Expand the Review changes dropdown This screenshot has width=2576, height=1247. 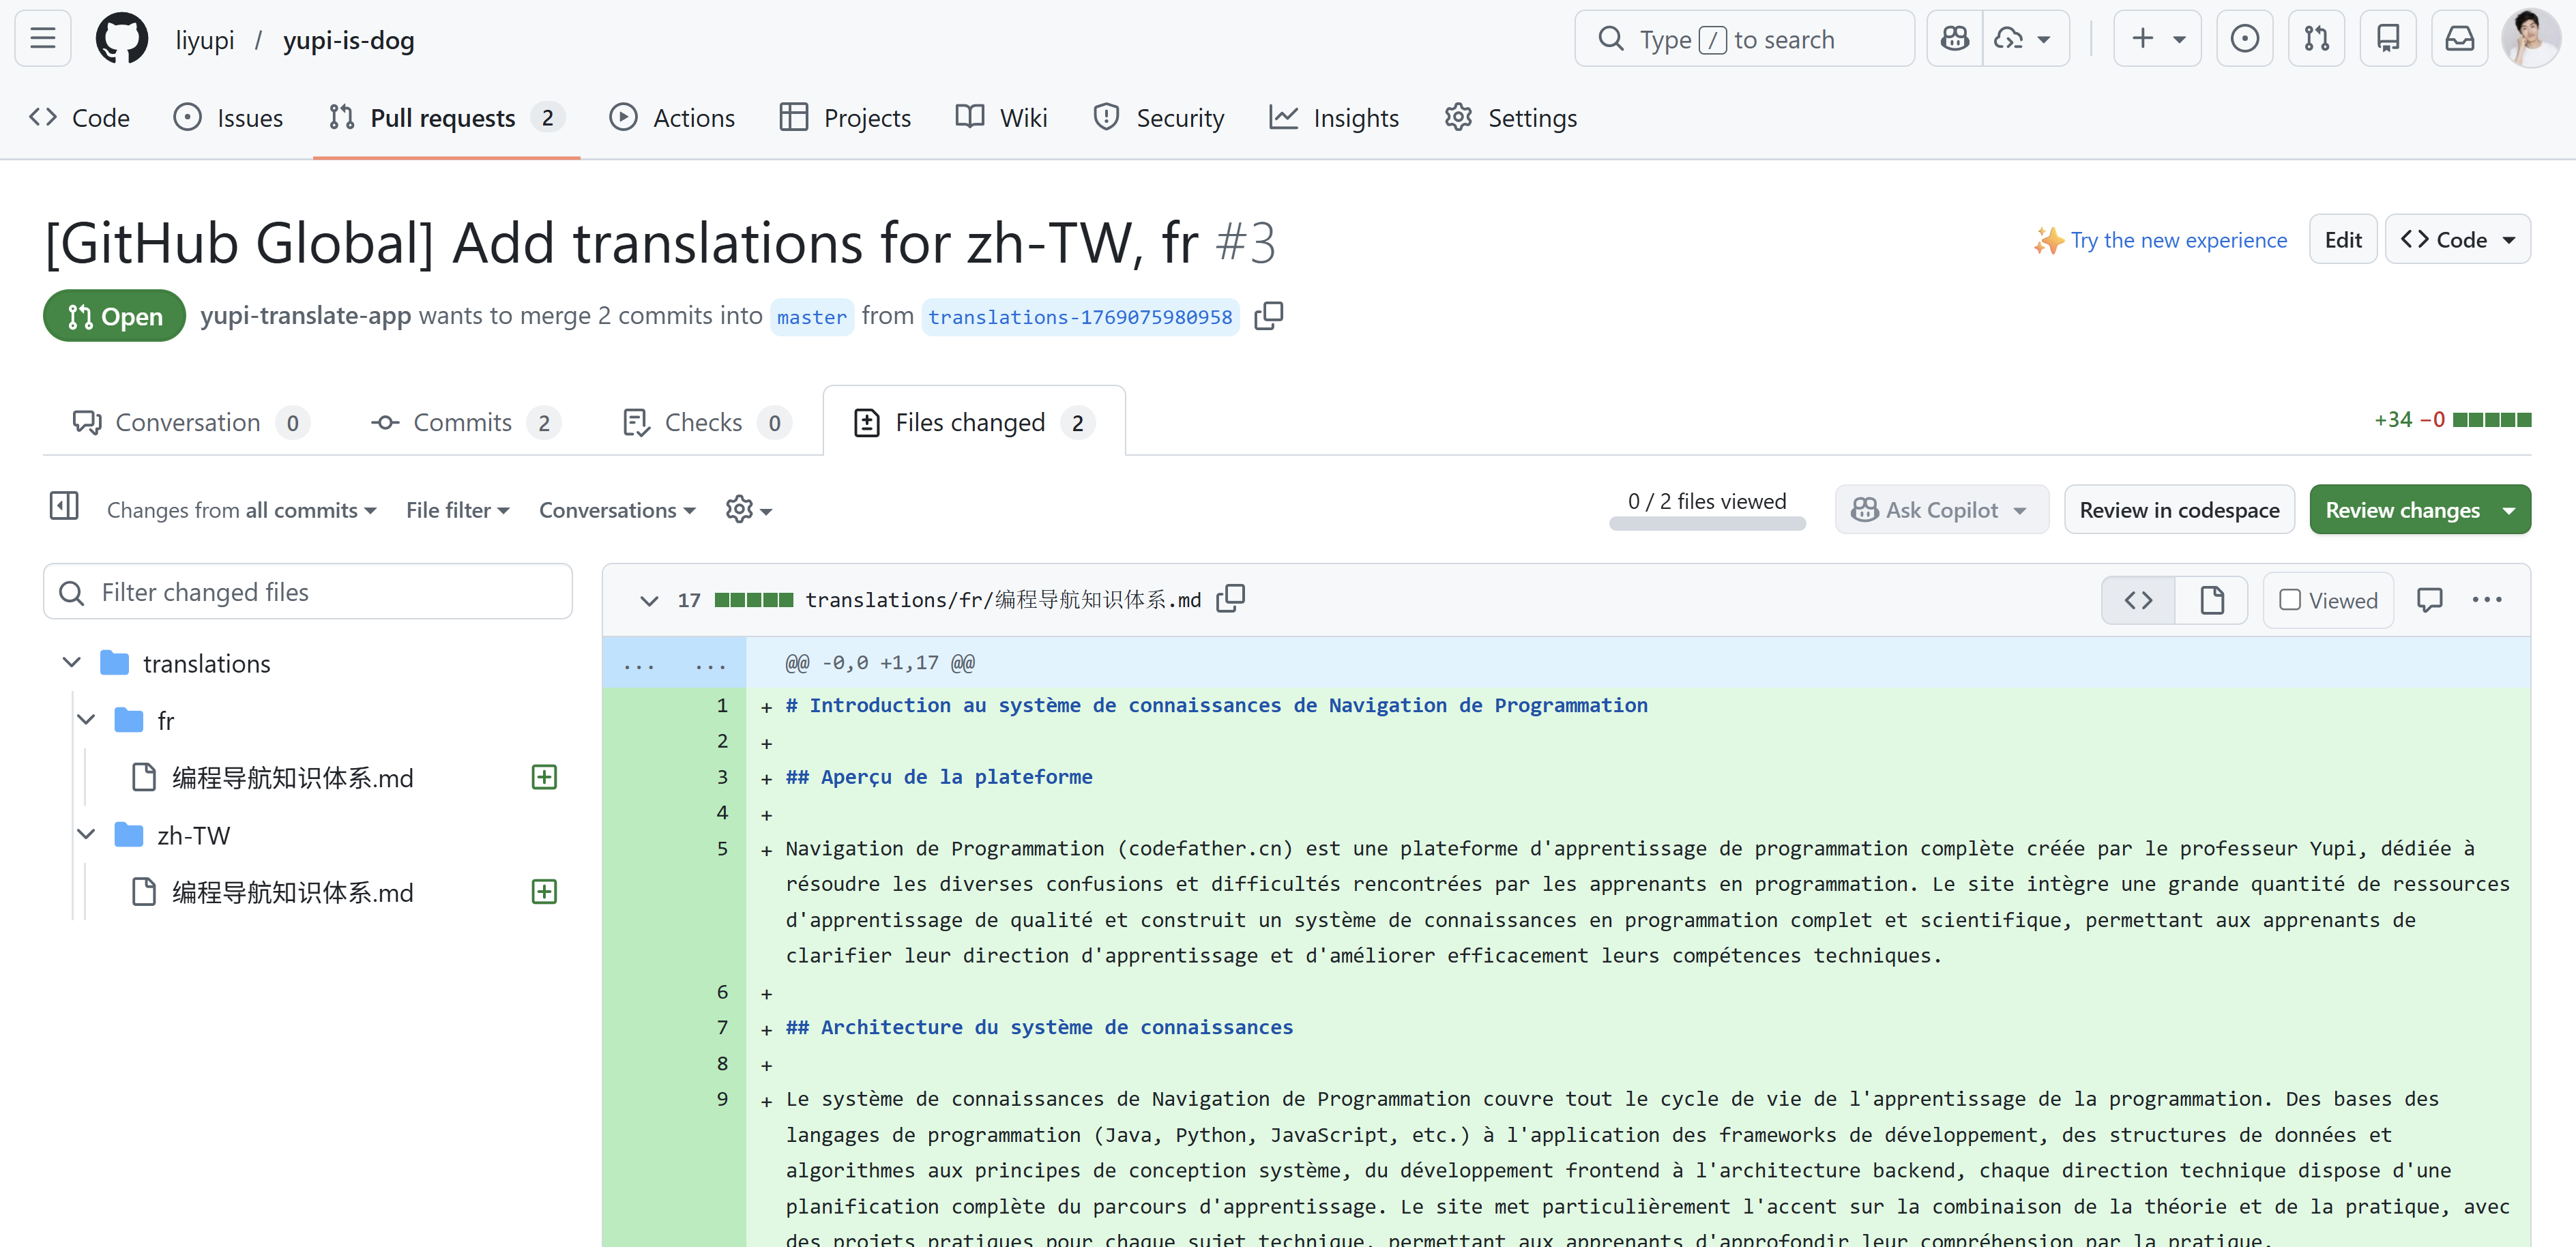click(x=2508, y=510)
